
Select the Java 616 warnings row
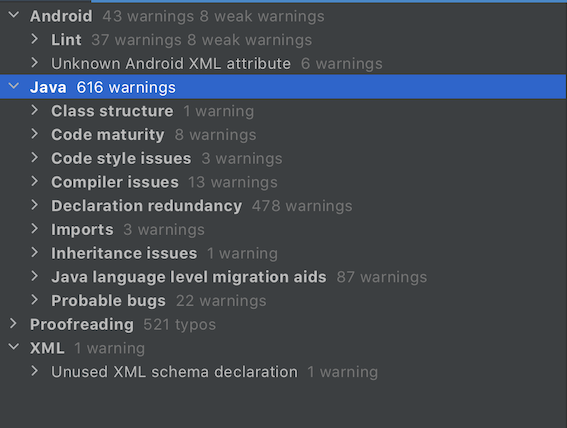point(284,87)
